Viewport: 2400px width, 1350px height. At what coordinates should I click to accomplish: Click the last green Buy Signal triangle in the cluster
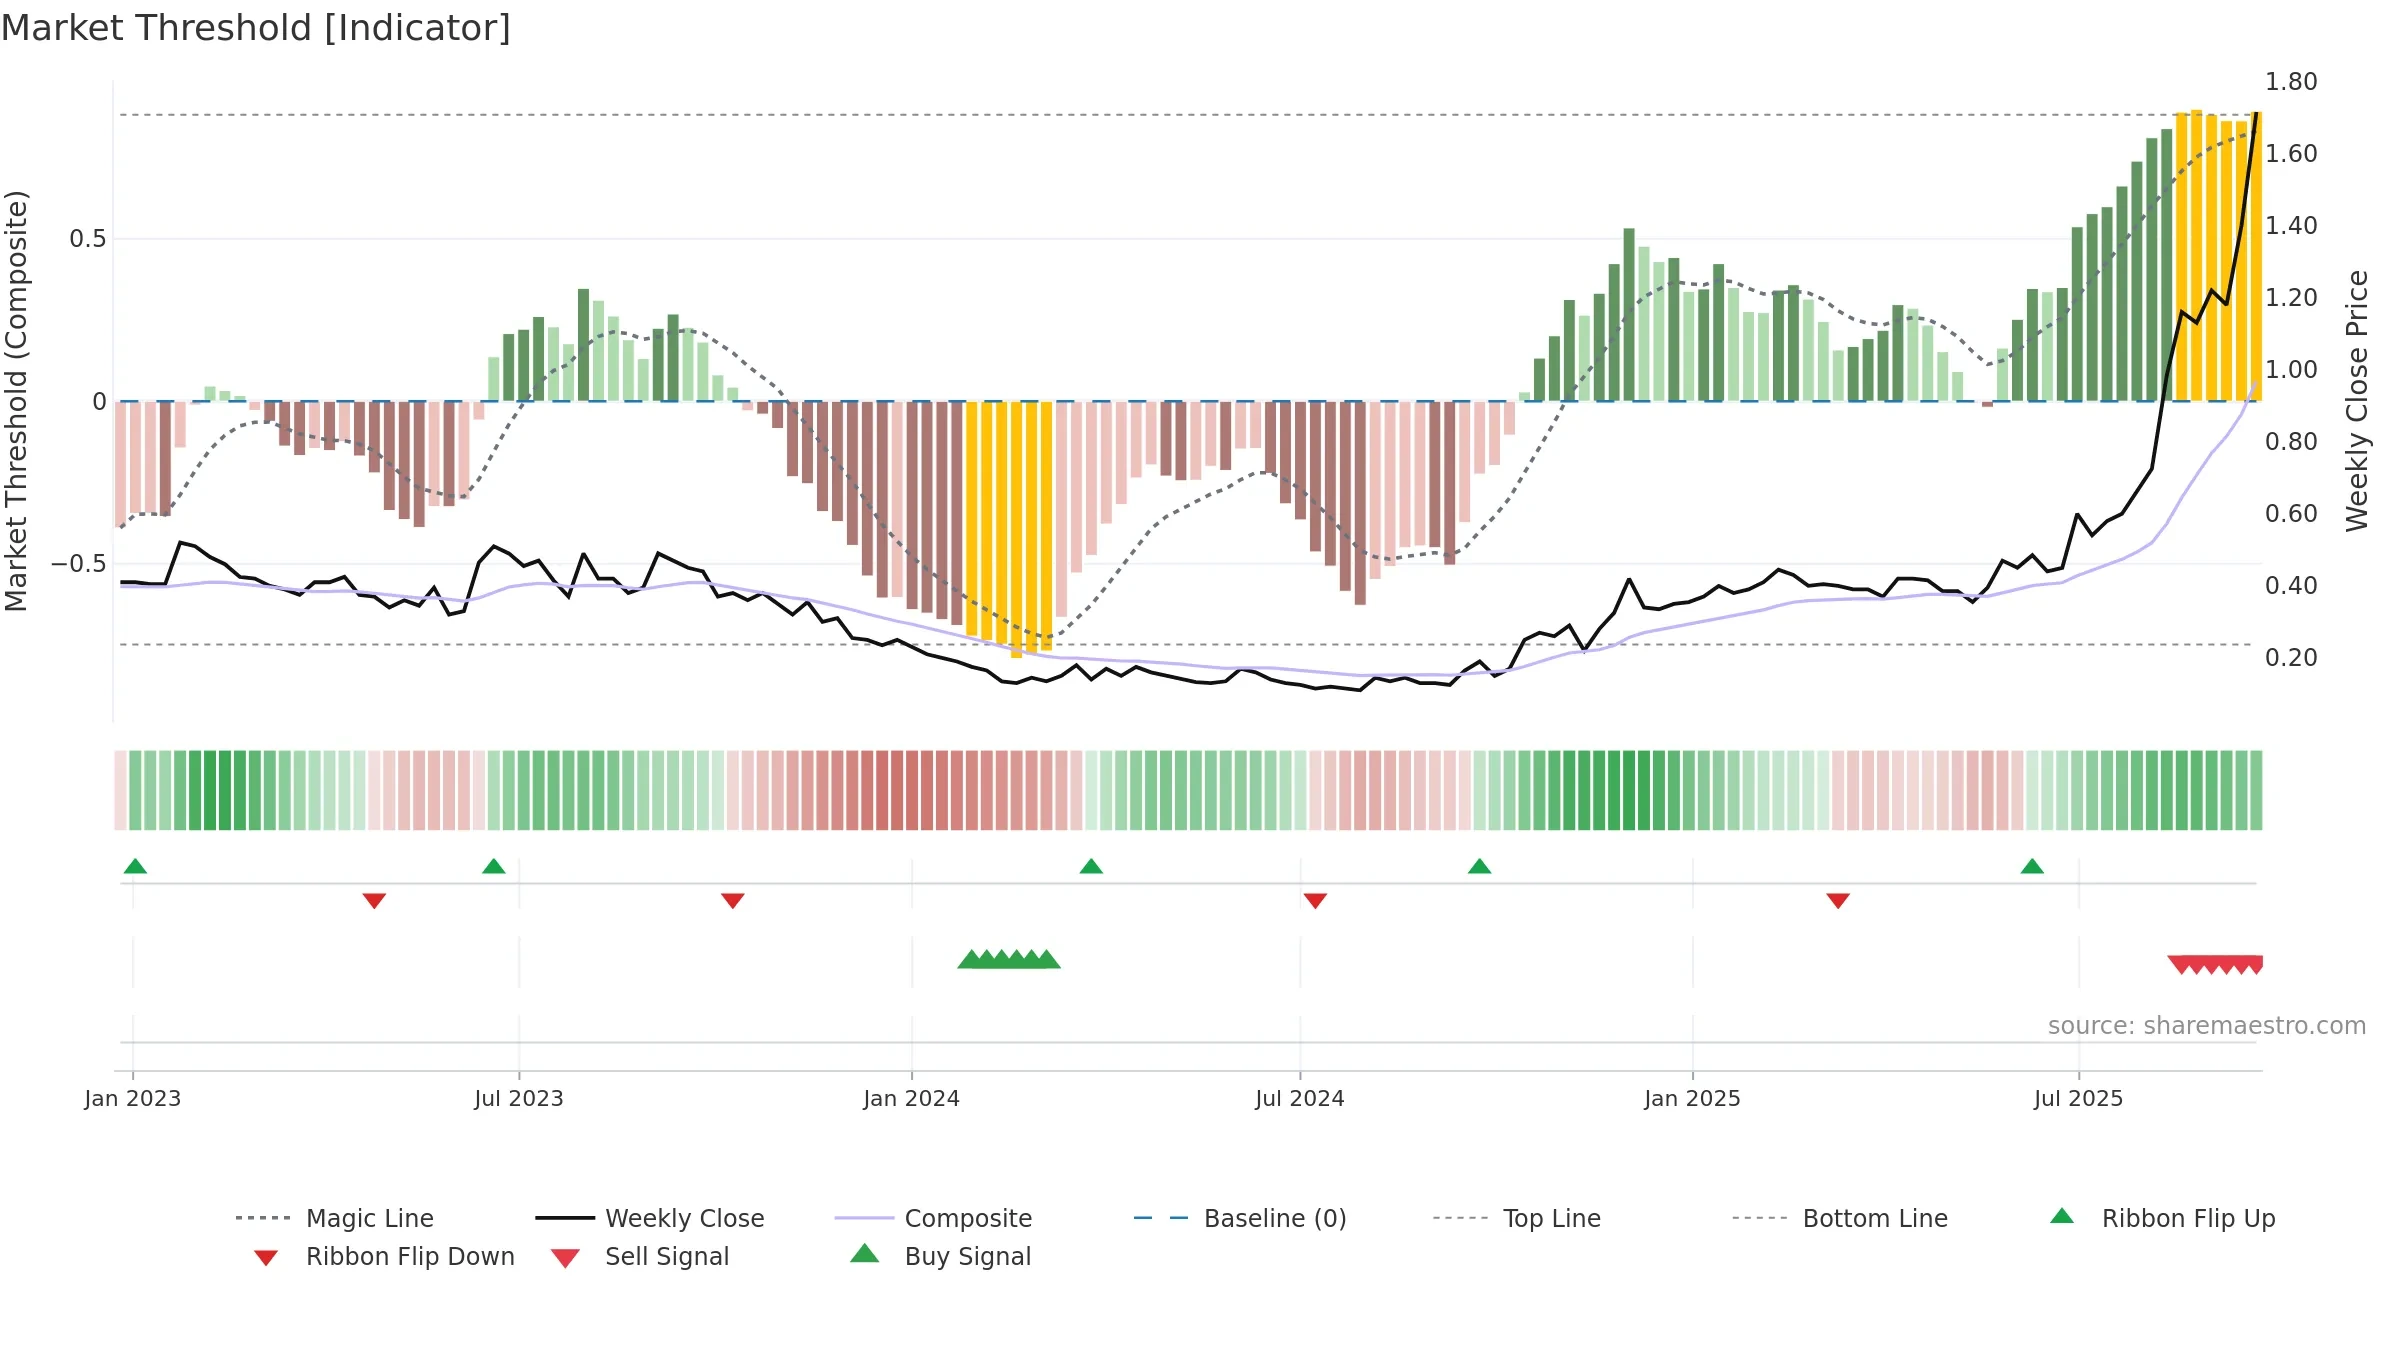tap(1047, 960)
